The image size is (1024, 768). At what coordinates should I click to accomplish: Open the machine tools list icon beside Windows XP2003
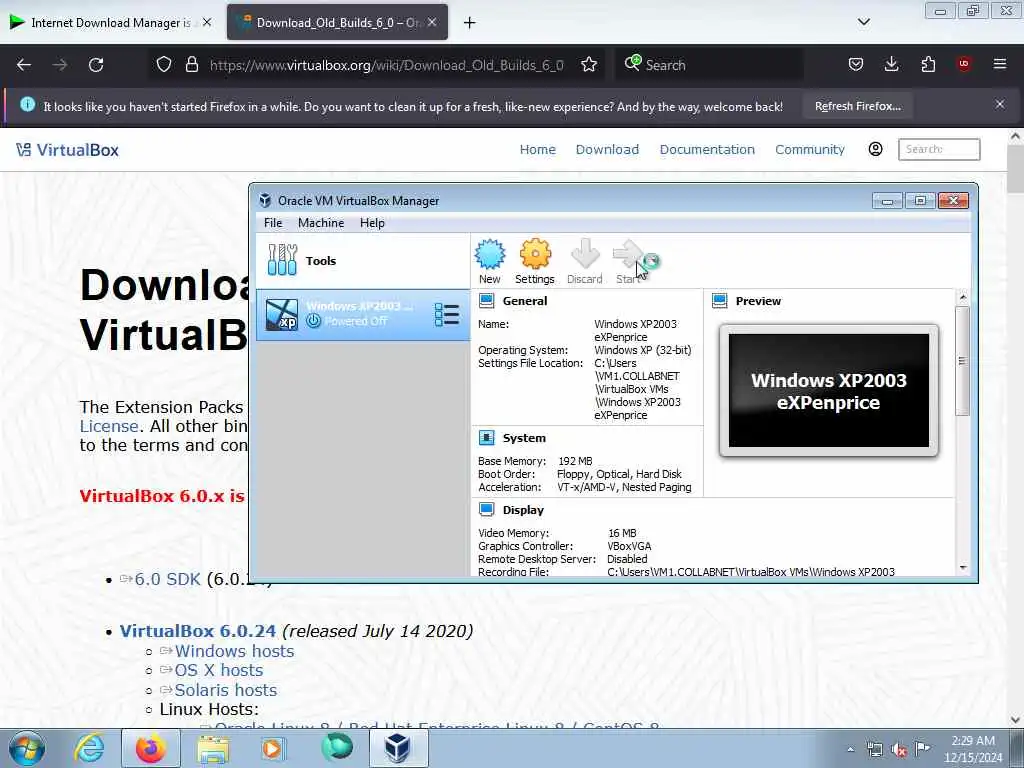click(447, 315)
